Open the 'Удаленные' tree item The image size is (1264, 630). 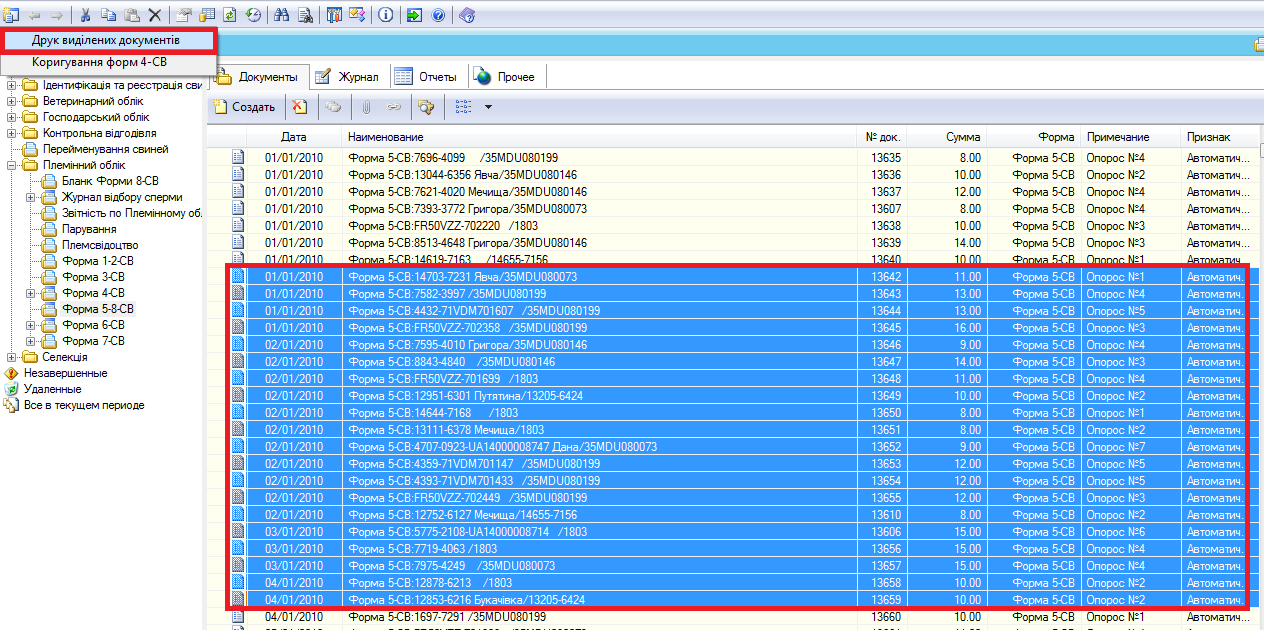point(52,389)
